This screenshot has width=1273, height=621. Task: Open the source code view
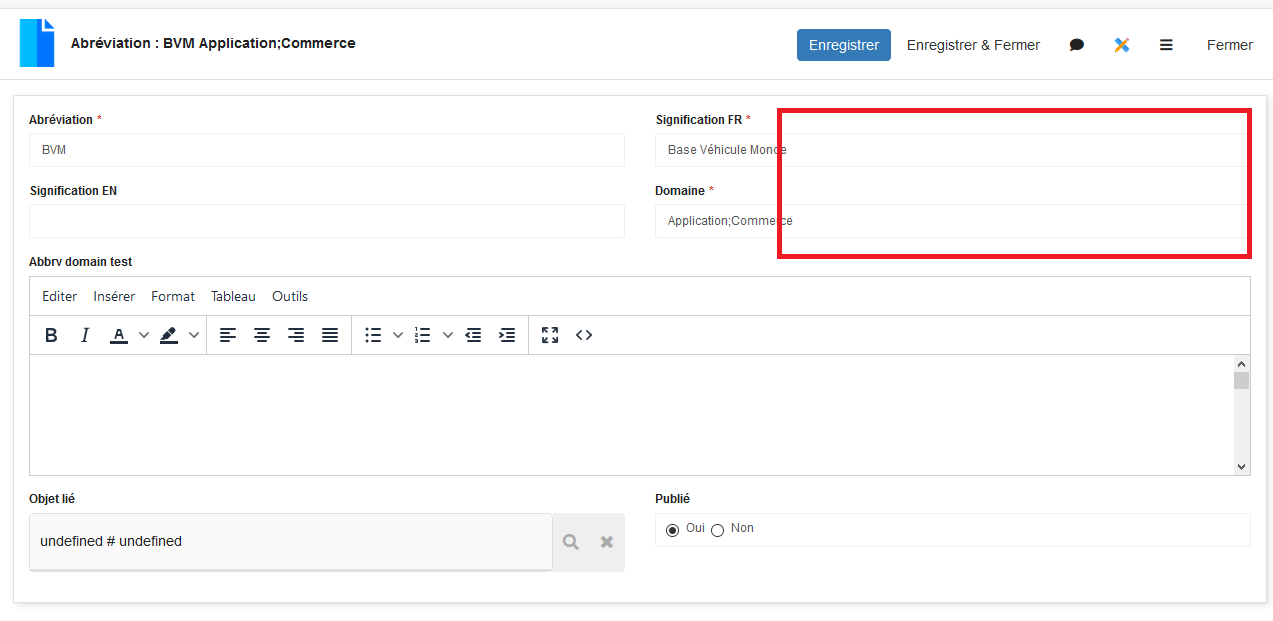[584, 335]
